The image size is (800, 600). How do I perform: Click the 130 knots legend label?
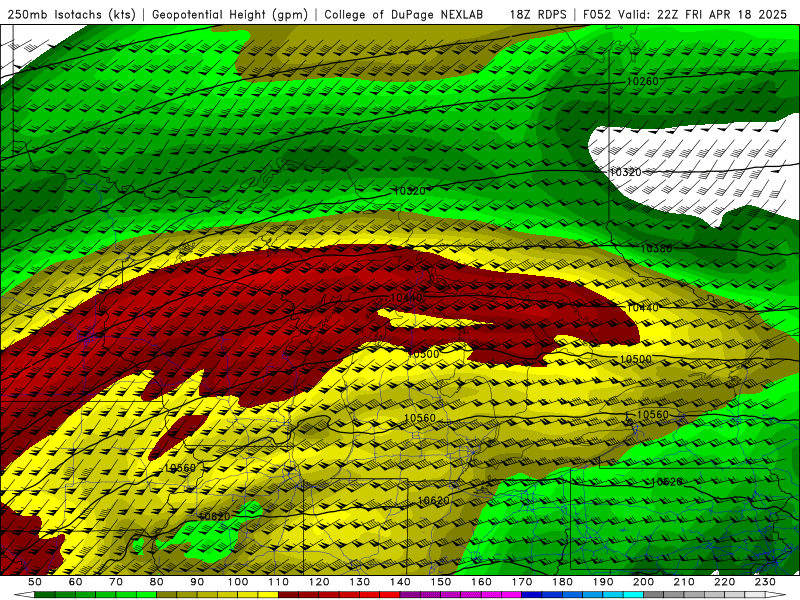(360, 582)
